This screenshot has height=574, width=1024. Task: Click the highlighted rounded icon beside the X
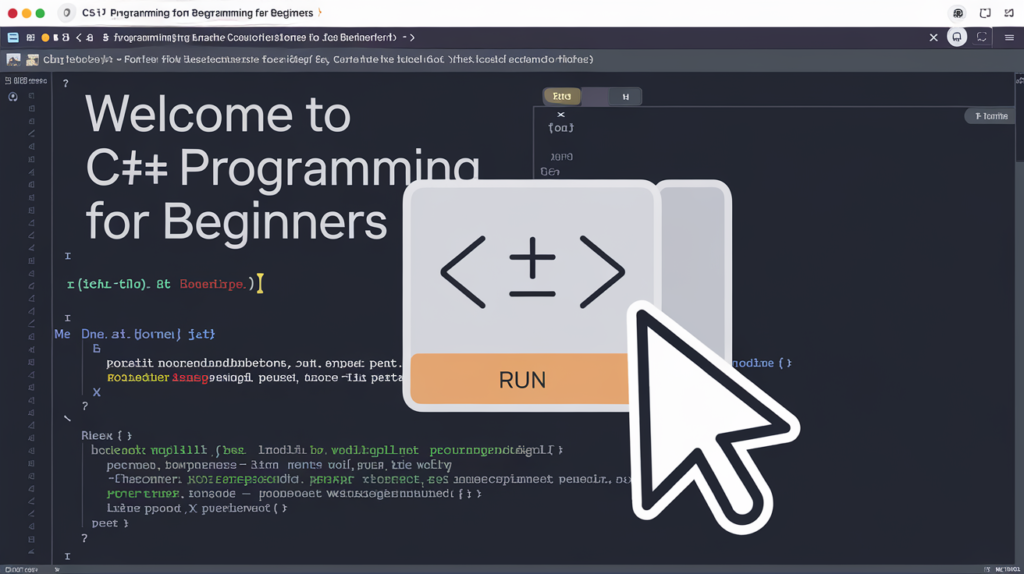[957, 37]
